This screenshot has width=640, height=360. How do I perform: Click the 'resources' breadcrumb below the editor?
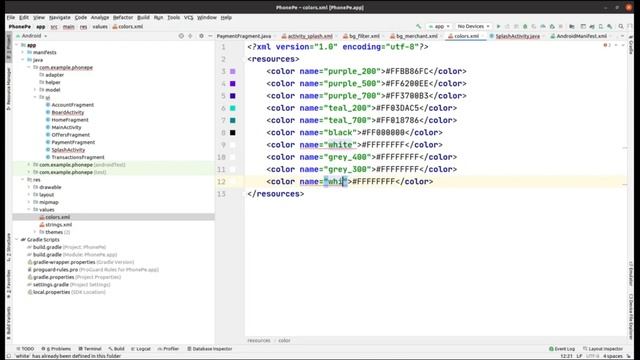tap(259, 340)
